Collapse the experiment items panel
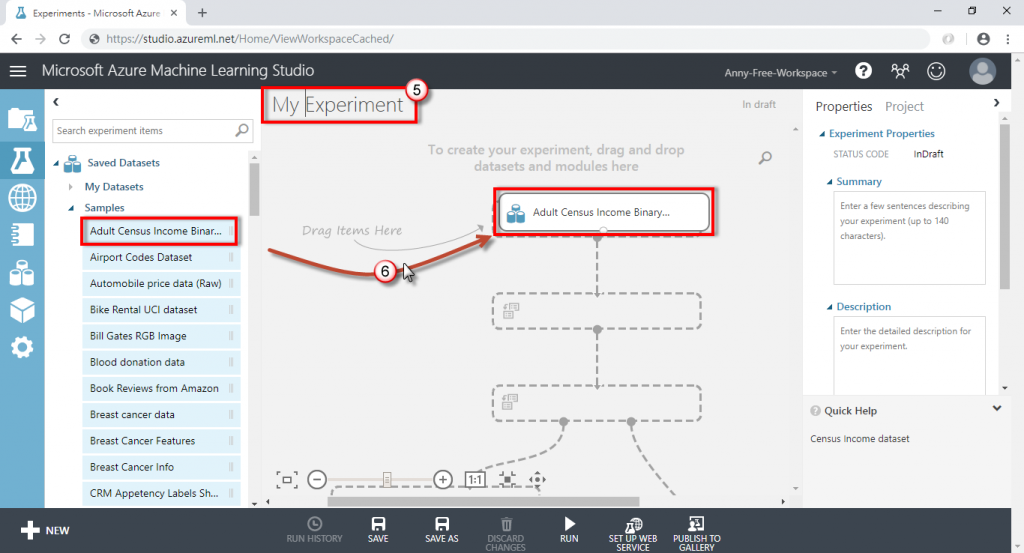The height and width of the screenshot is (553, 1024). [56, 102]
